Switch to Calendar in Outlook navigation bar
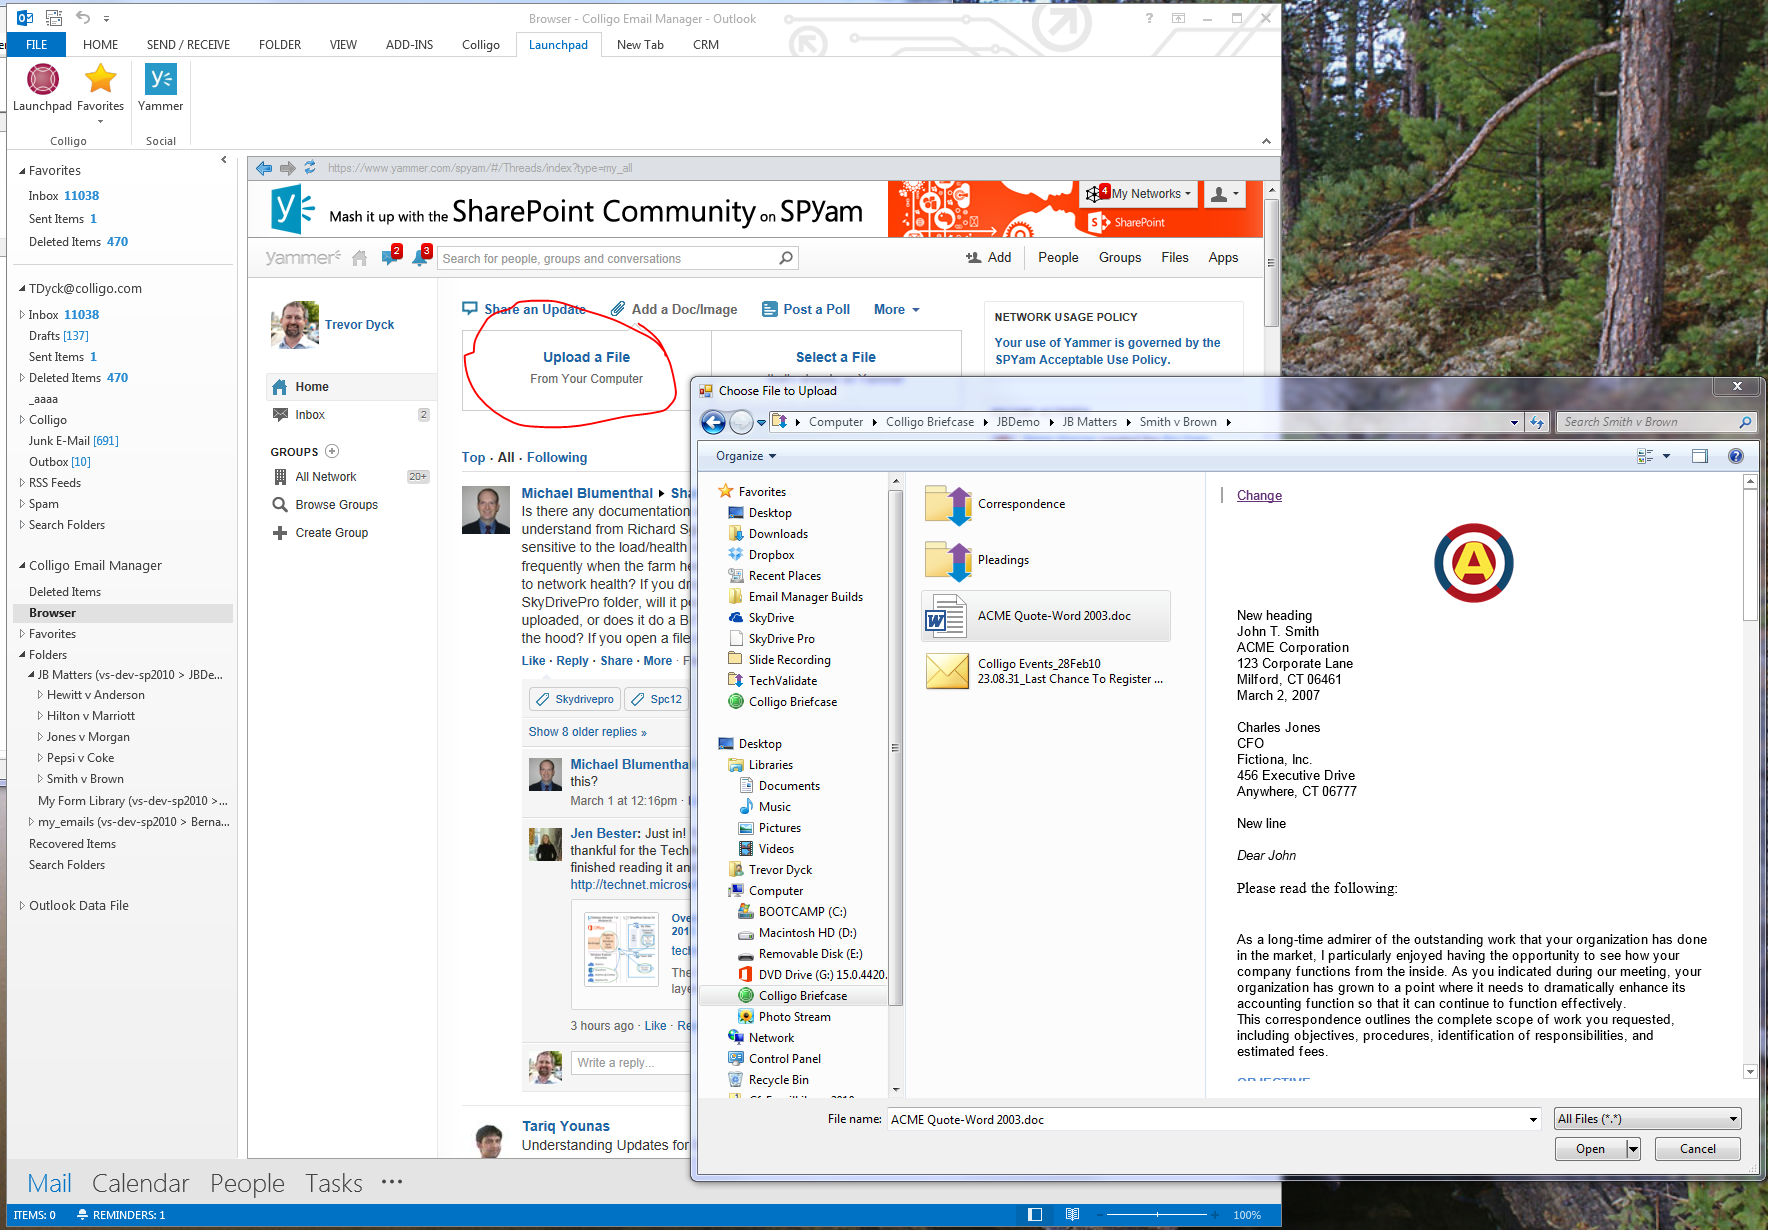The height and width of the screenshot is (1230, 1768). 140,1184
